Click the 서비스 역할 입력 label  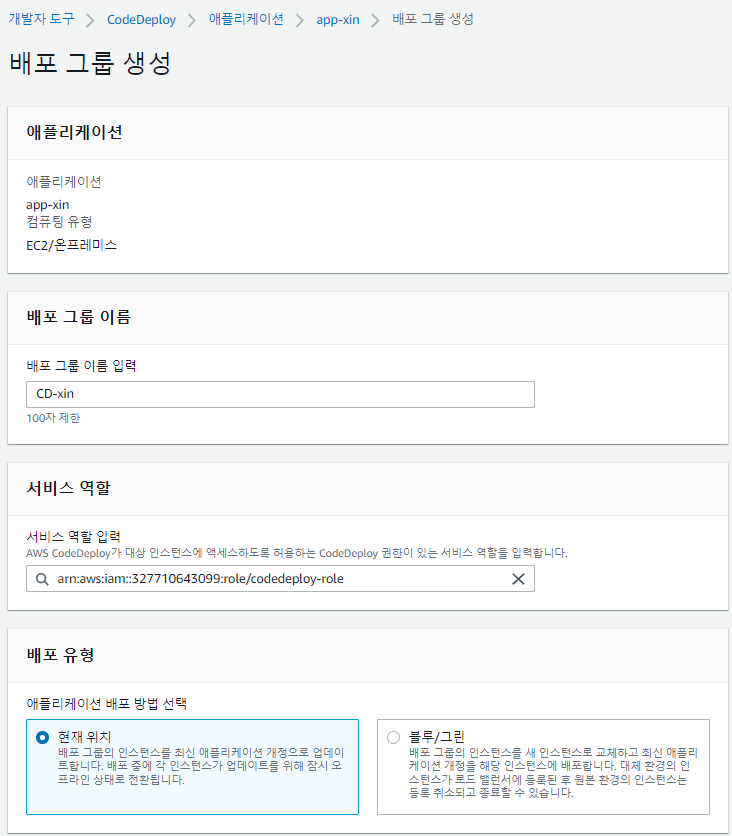tap(73, 537)
